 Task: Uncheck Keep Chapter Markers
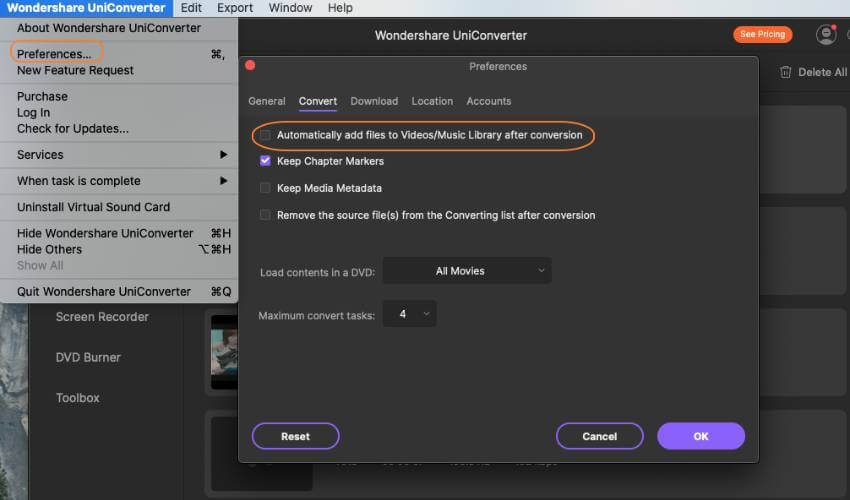(x=265, y=161)
